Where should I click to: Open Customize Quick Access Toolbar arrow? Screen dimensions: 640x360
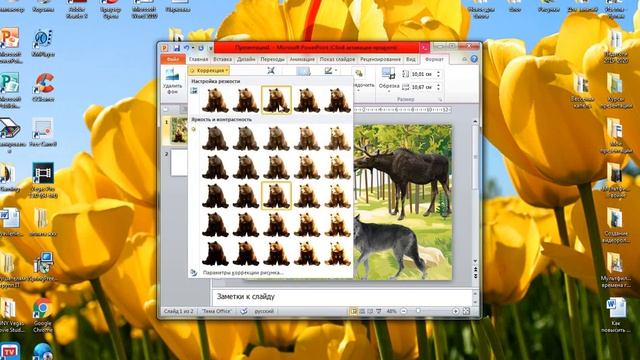click(211, 49)
